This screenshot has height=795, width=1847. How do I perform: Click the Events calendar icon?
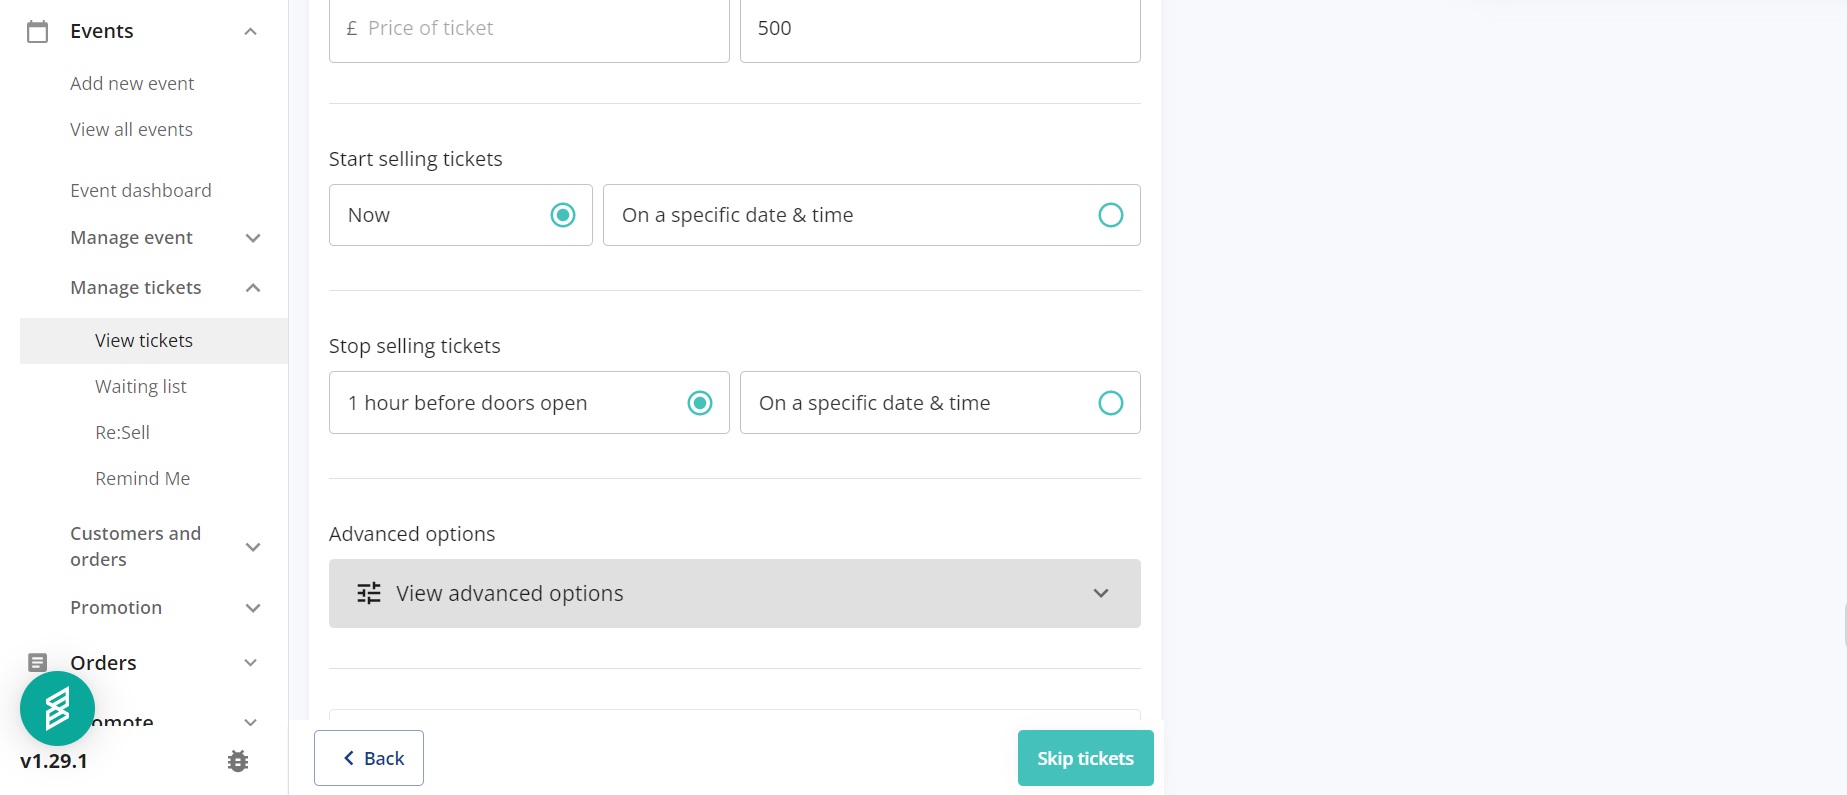click(x=37, y=32)
